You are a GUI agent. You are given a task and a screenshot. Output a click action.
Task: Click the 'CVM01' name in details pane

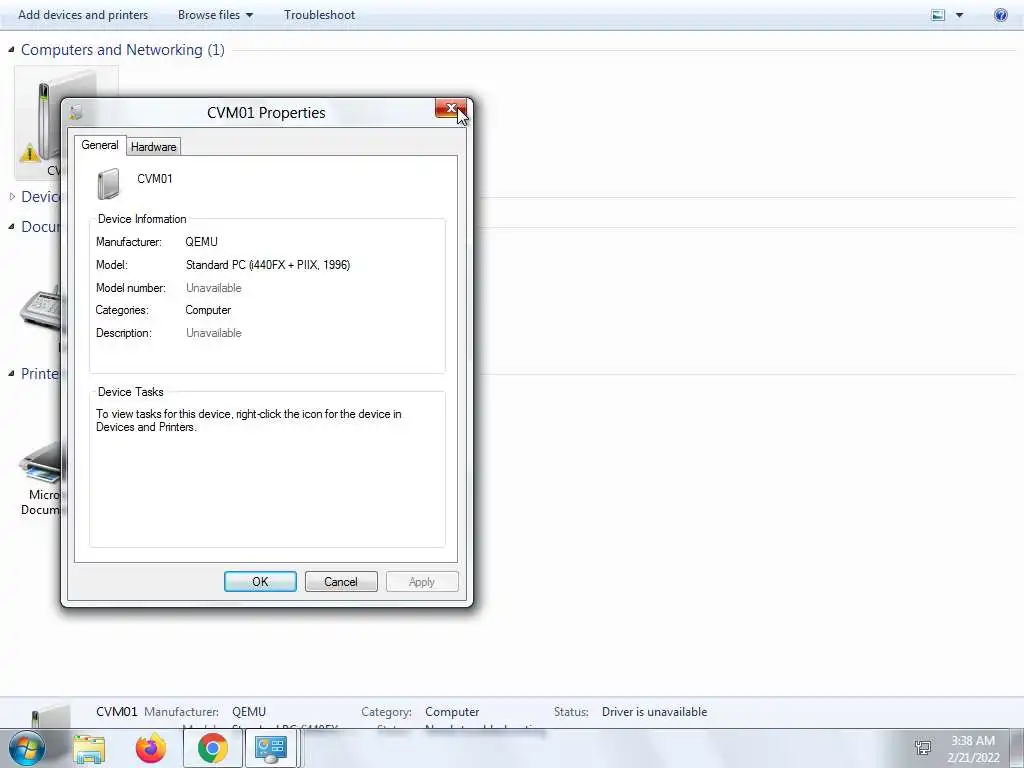[116, 712]
